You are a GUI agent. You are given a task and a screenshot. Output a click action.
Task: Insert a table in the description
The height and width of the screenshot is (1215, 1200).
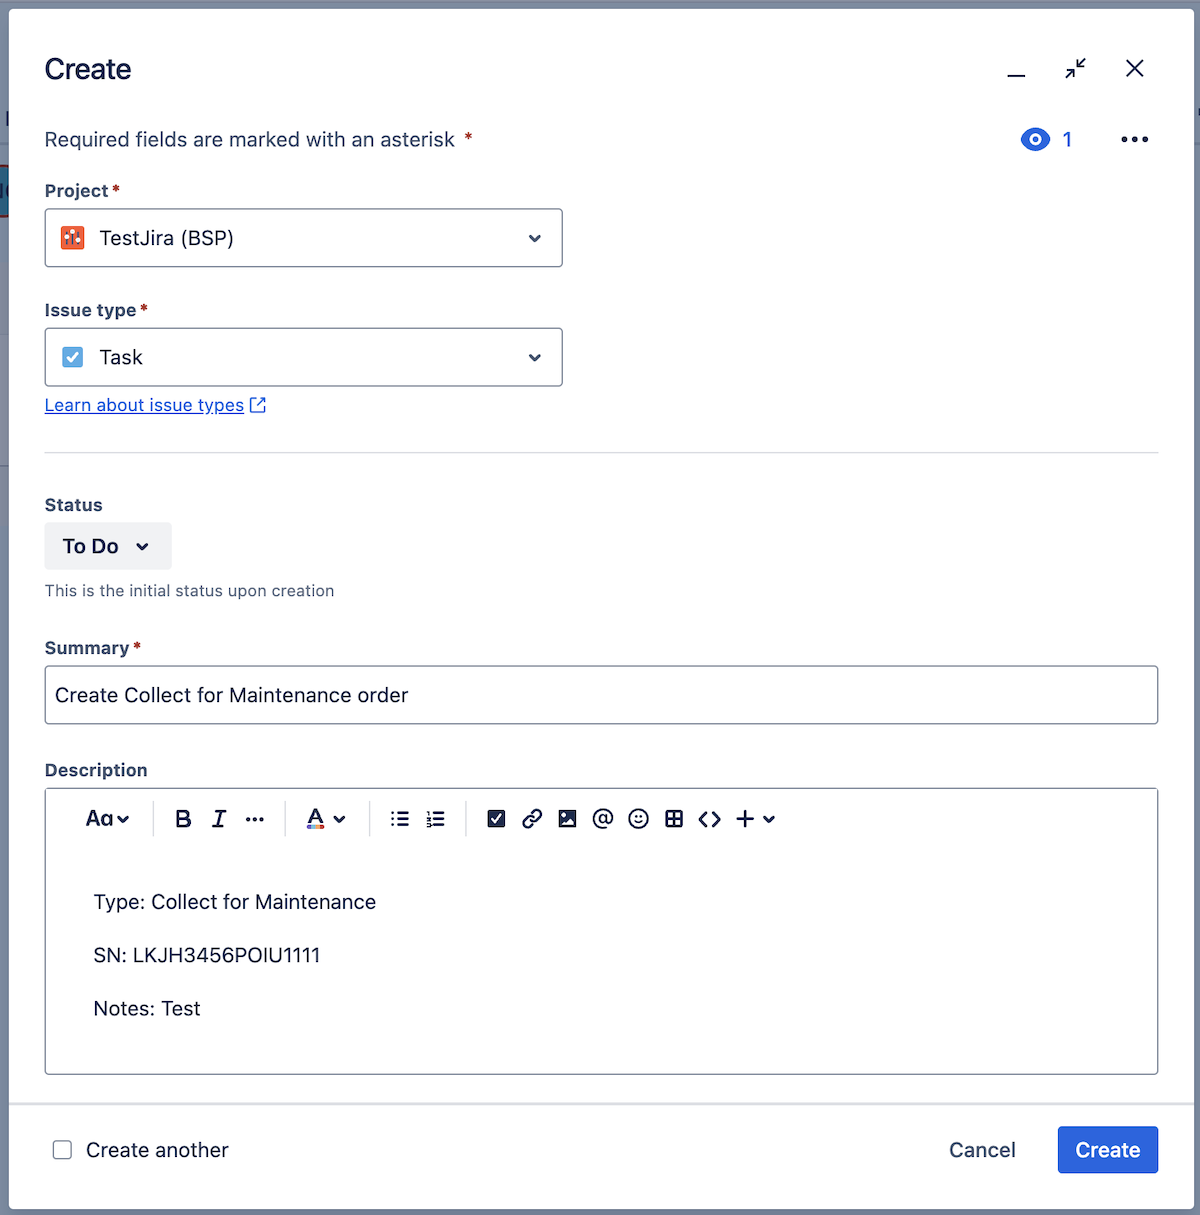point(674,818)
